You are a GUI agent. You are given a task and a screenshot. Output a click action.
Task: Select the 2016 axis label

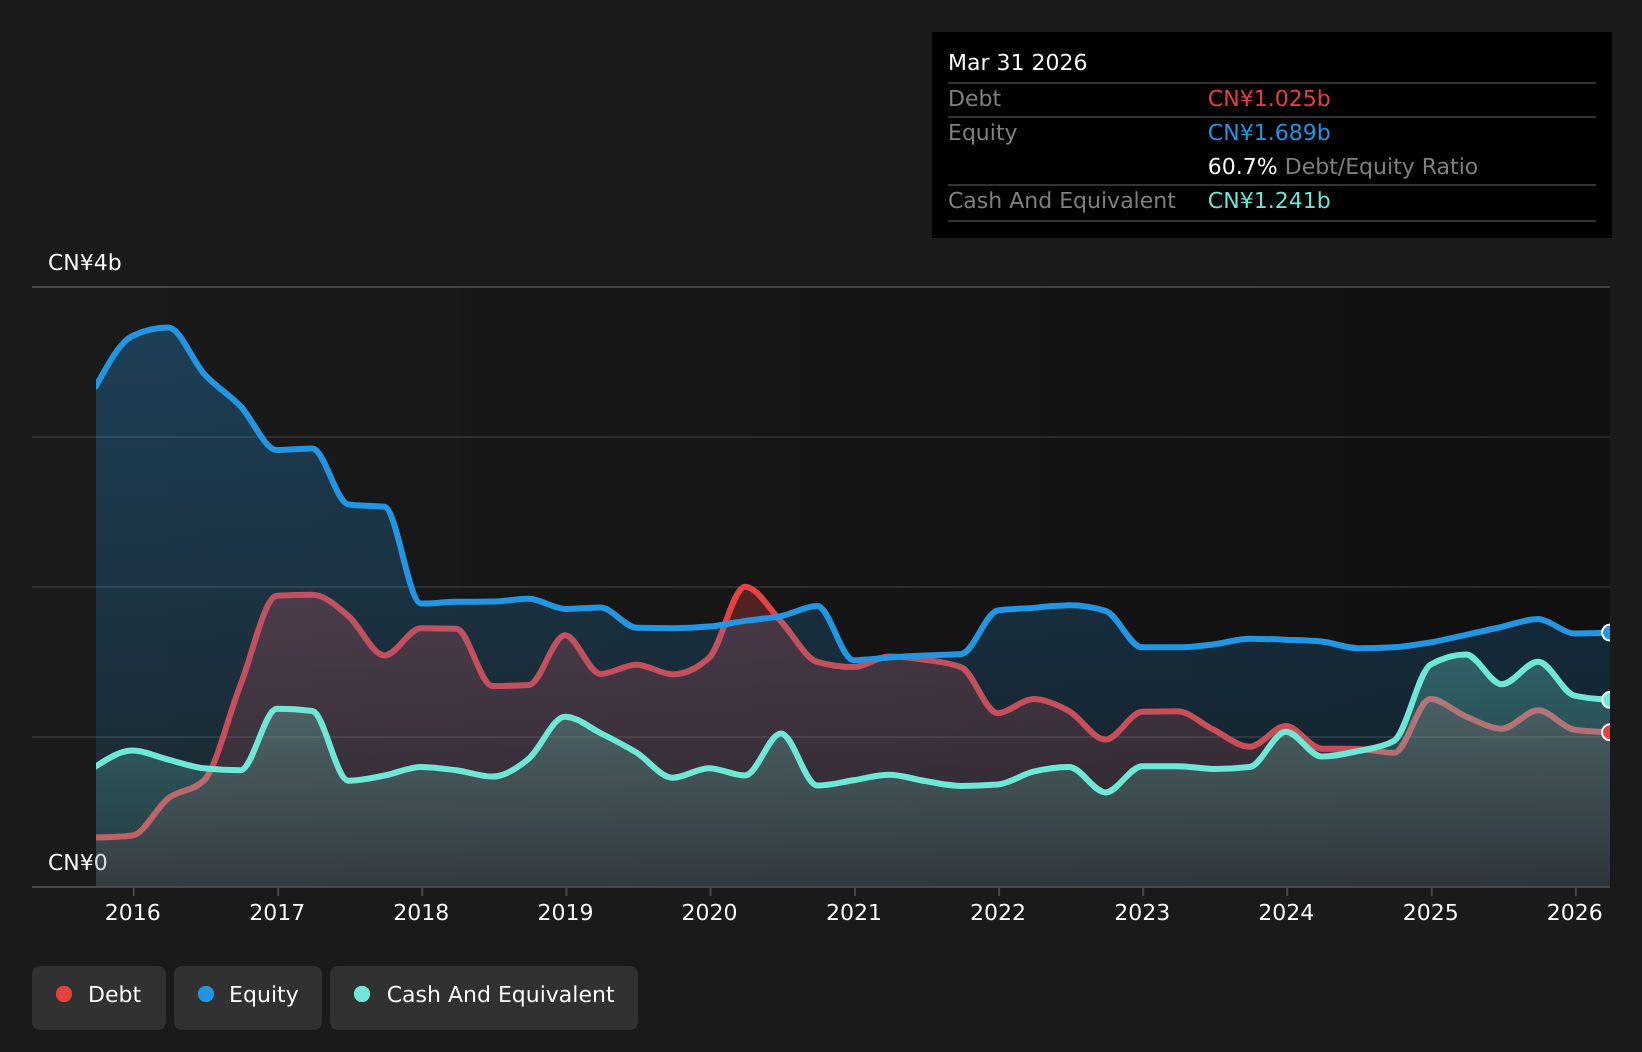(x=133, y=912)
